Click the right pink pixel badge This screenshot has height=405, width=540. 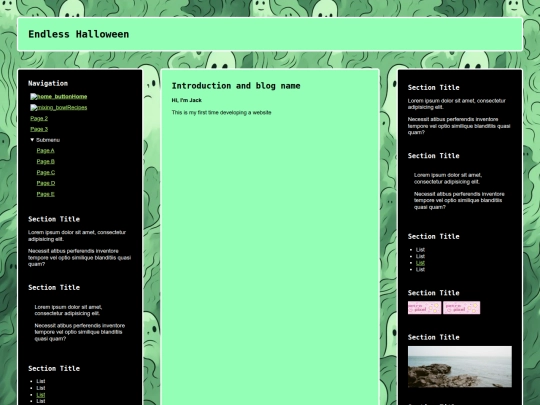tap(461, 308)
